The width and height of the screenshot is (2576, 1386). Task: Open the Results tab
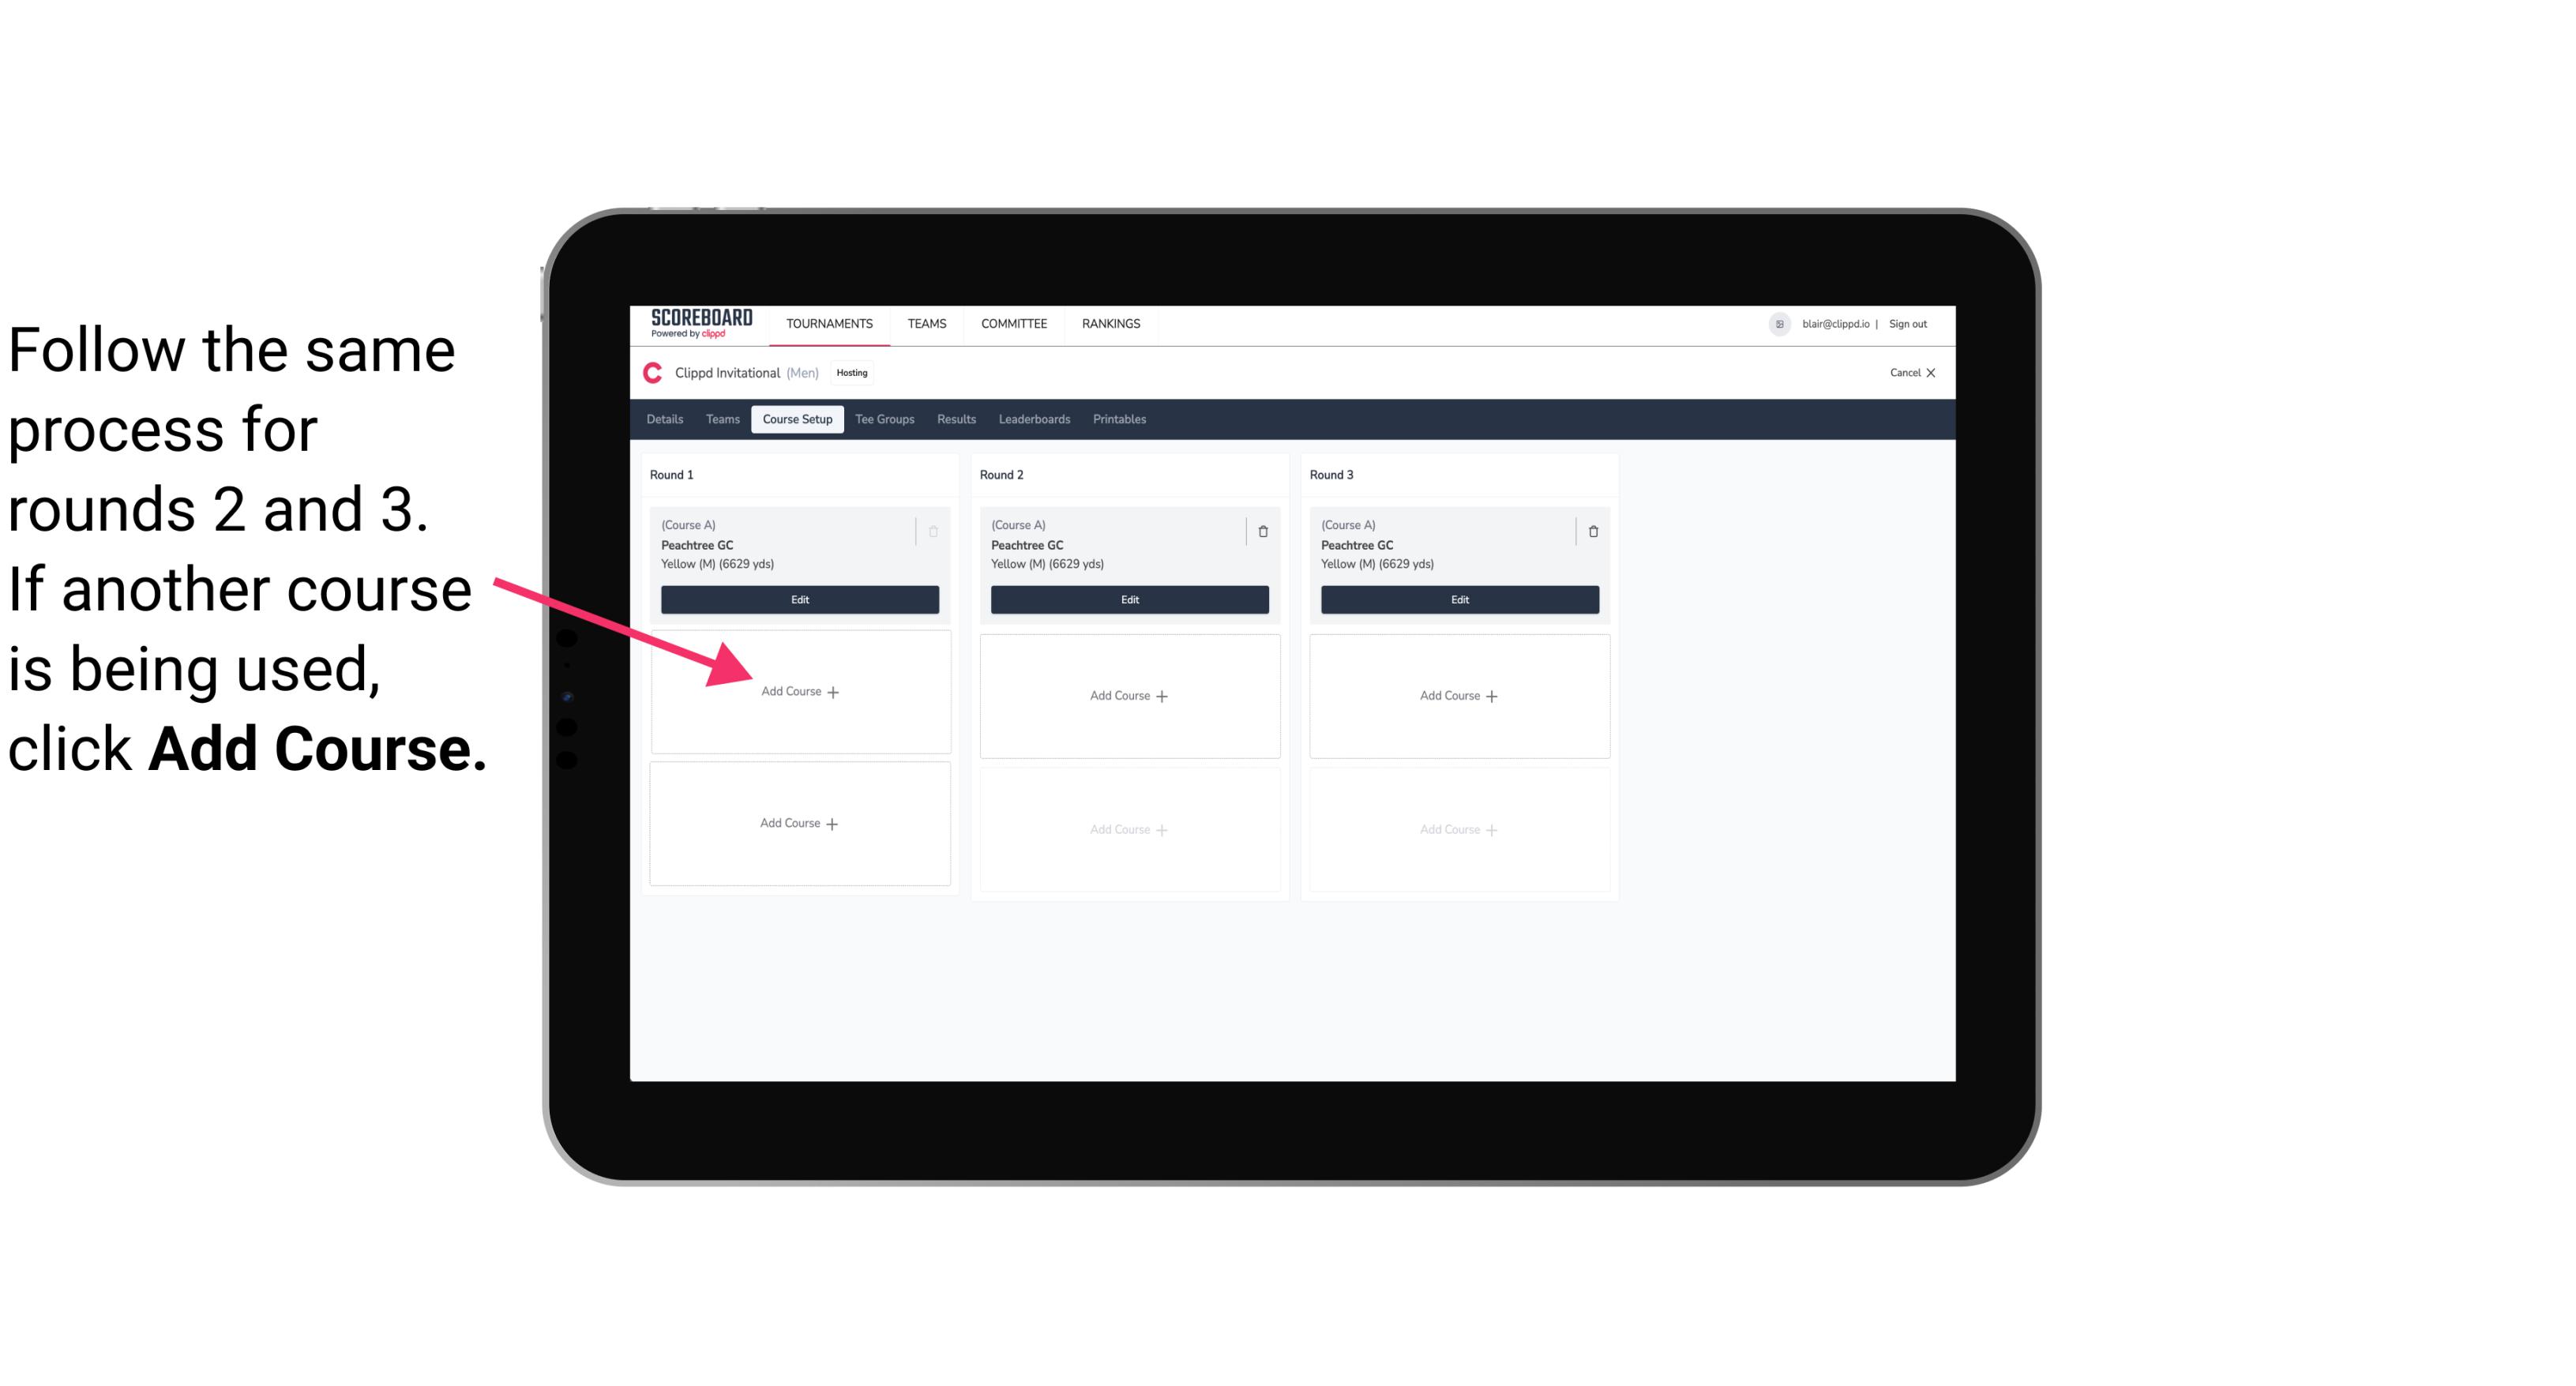956,419
